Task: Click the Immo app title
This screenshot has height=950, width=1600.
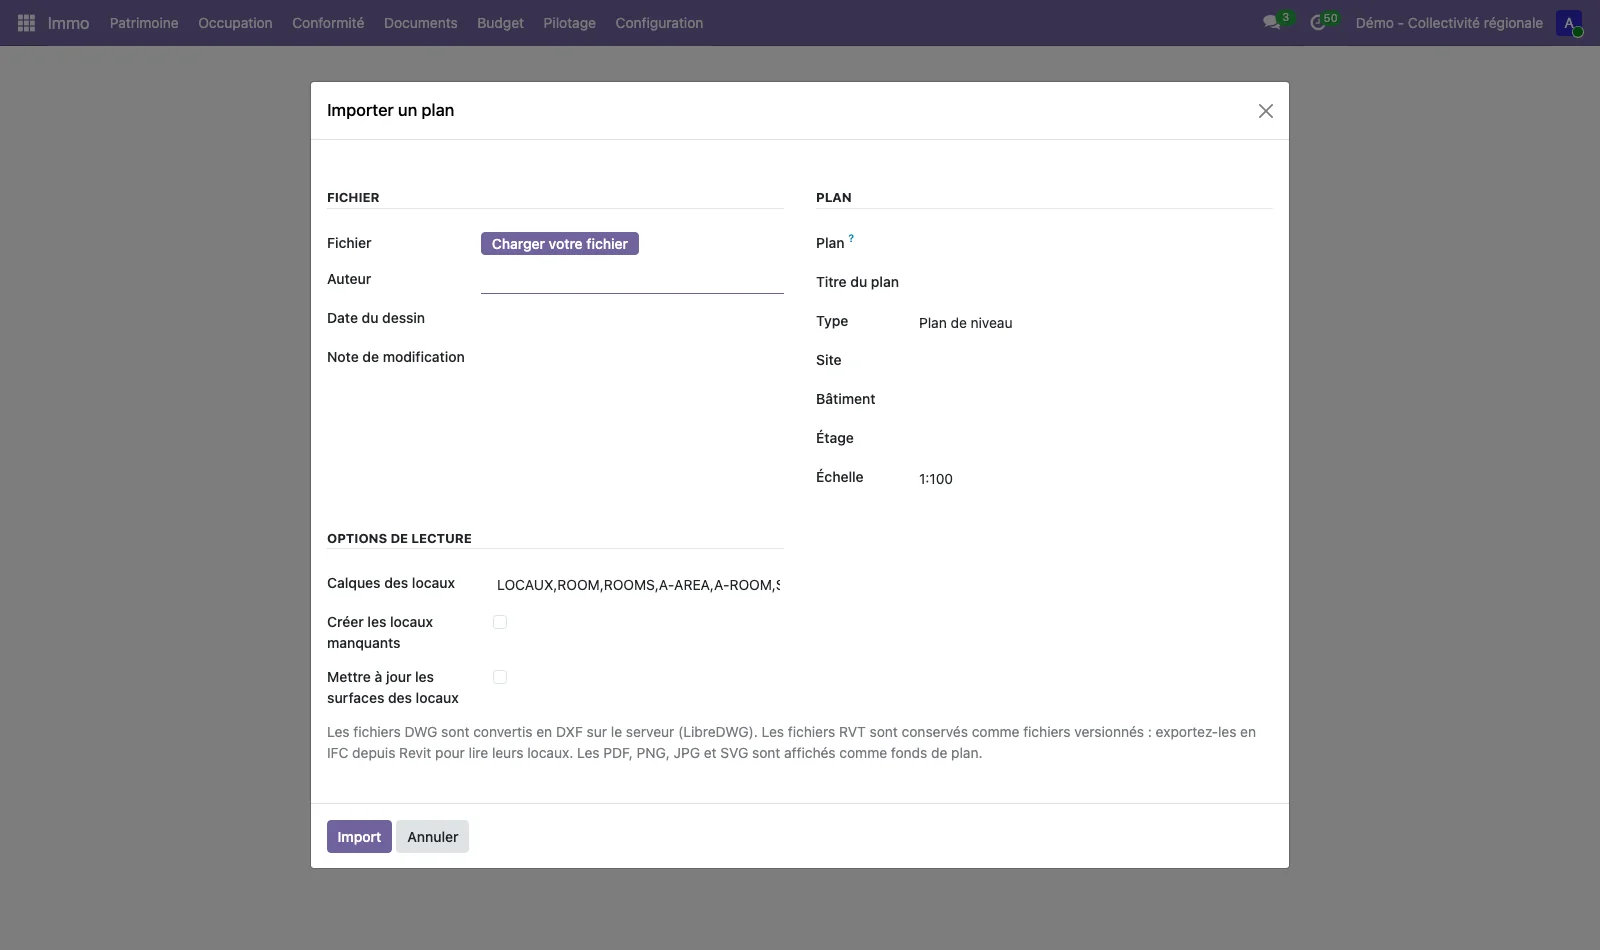Action: coord(68,23)
